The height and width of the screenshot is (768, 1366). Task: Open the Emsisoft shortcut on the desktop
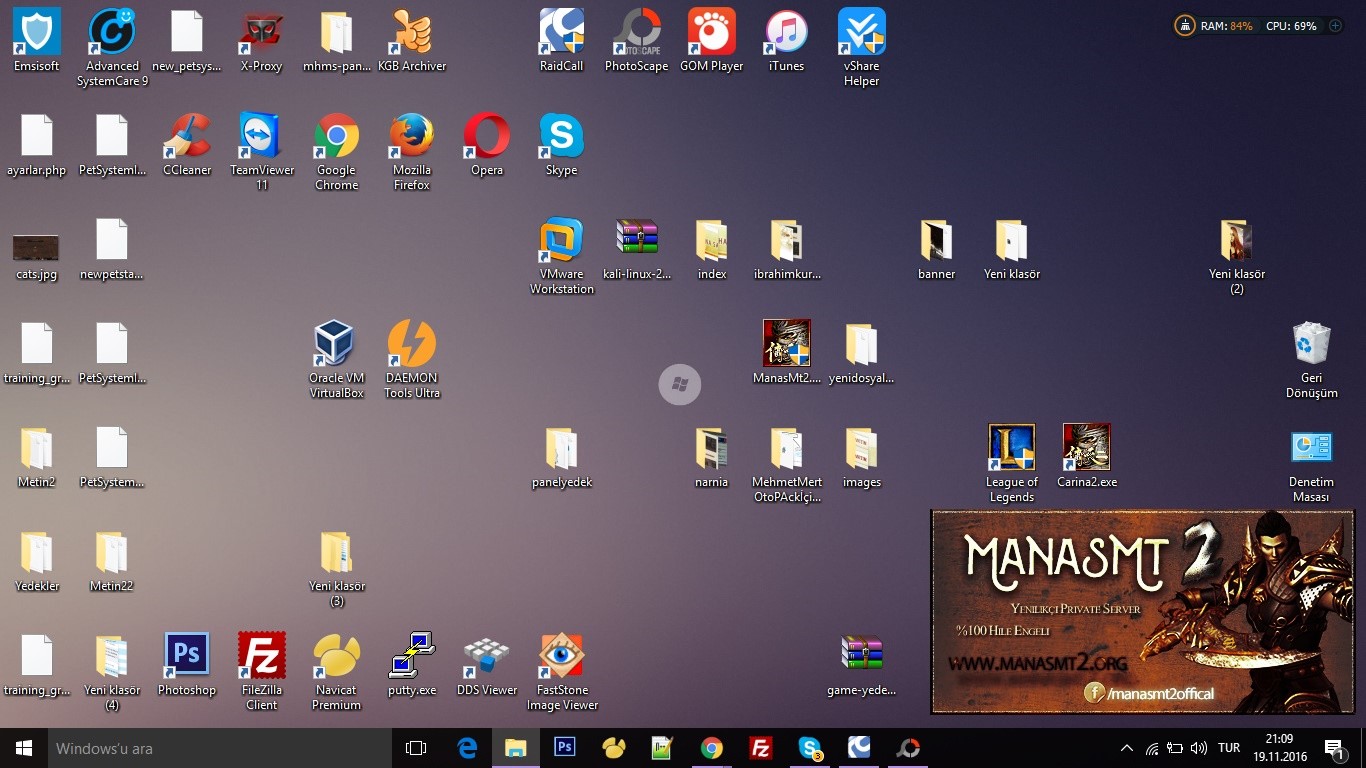37,41
